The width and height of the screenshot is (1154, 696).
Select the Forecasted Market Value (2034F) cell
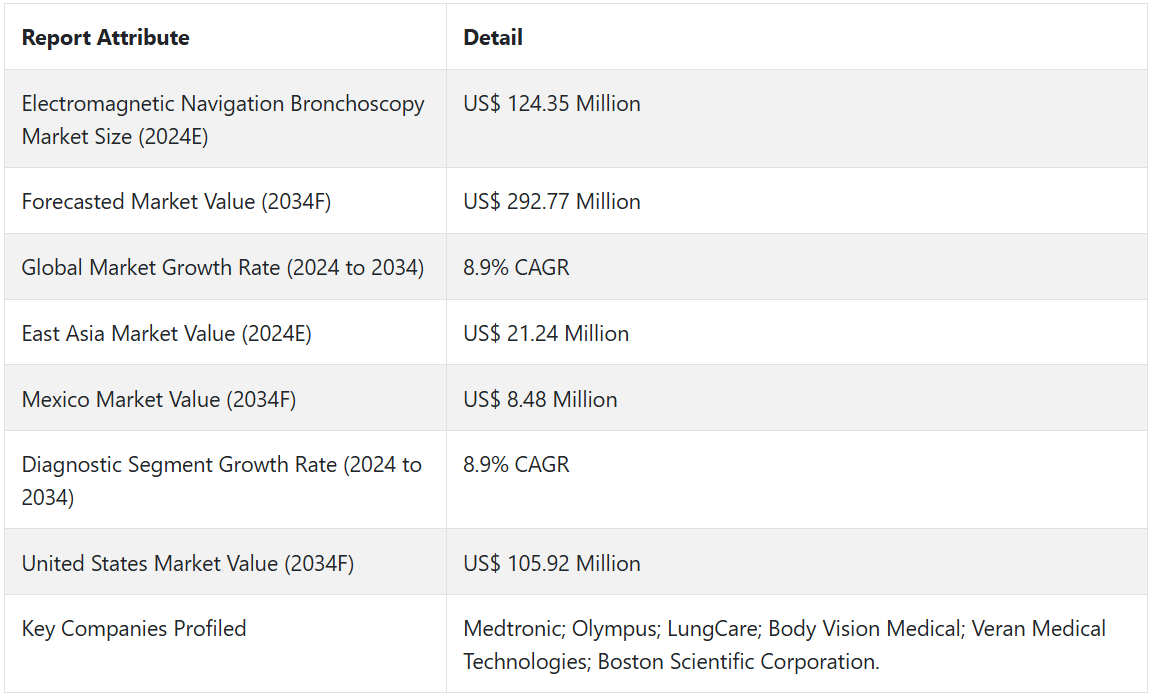click(176, 202)
